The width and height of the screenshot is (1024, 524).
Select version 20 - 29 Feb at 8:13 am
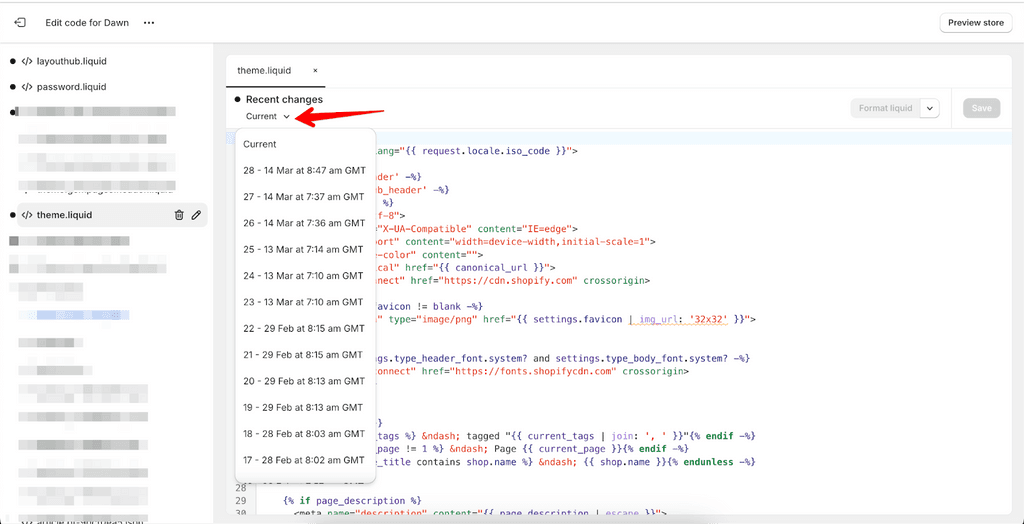306,381
